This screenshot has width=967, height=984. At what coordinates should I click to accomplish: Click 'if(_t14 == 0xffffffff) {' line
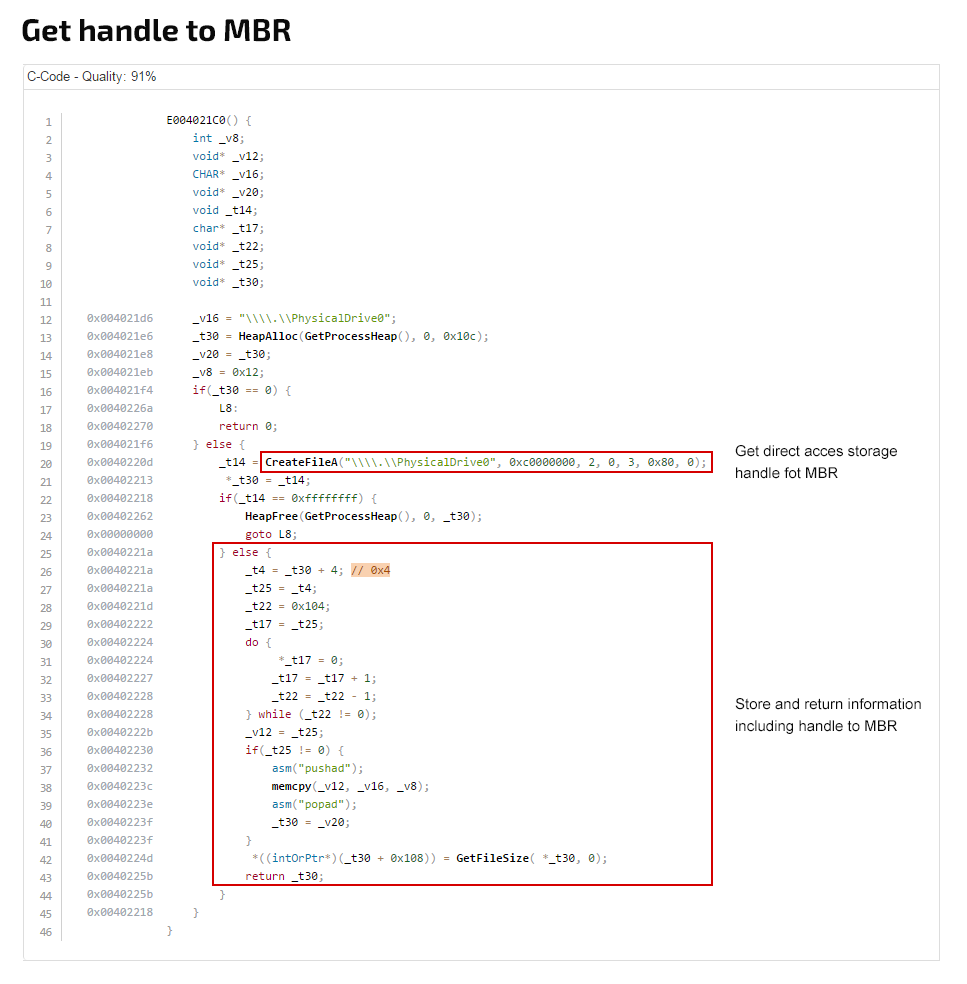coord(298,498)
